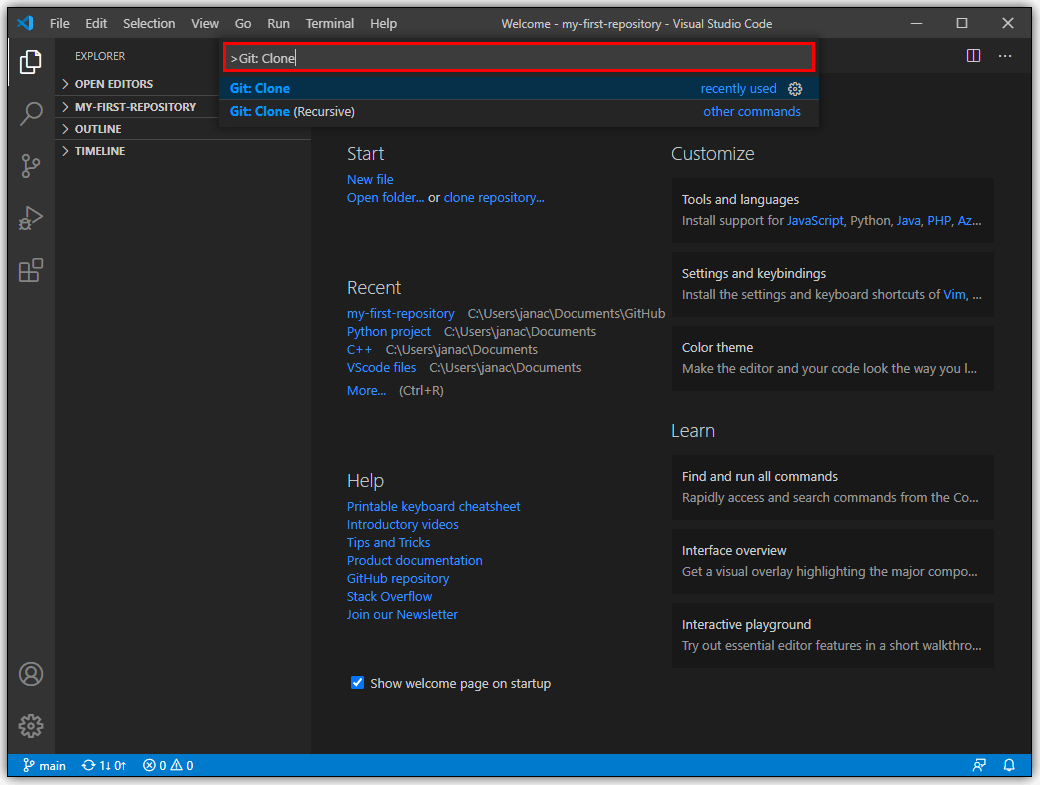The height and width of the screenshot is (785, 1040).
Task: Split the editor right
Action: [973, 56]
